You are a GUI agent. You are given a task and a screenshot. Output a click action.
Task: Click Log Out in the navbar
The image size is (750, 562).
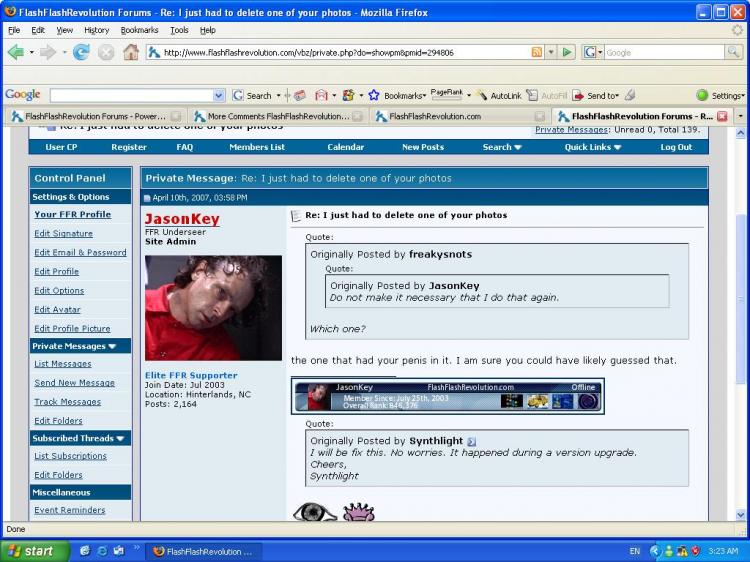coord(676,147)
